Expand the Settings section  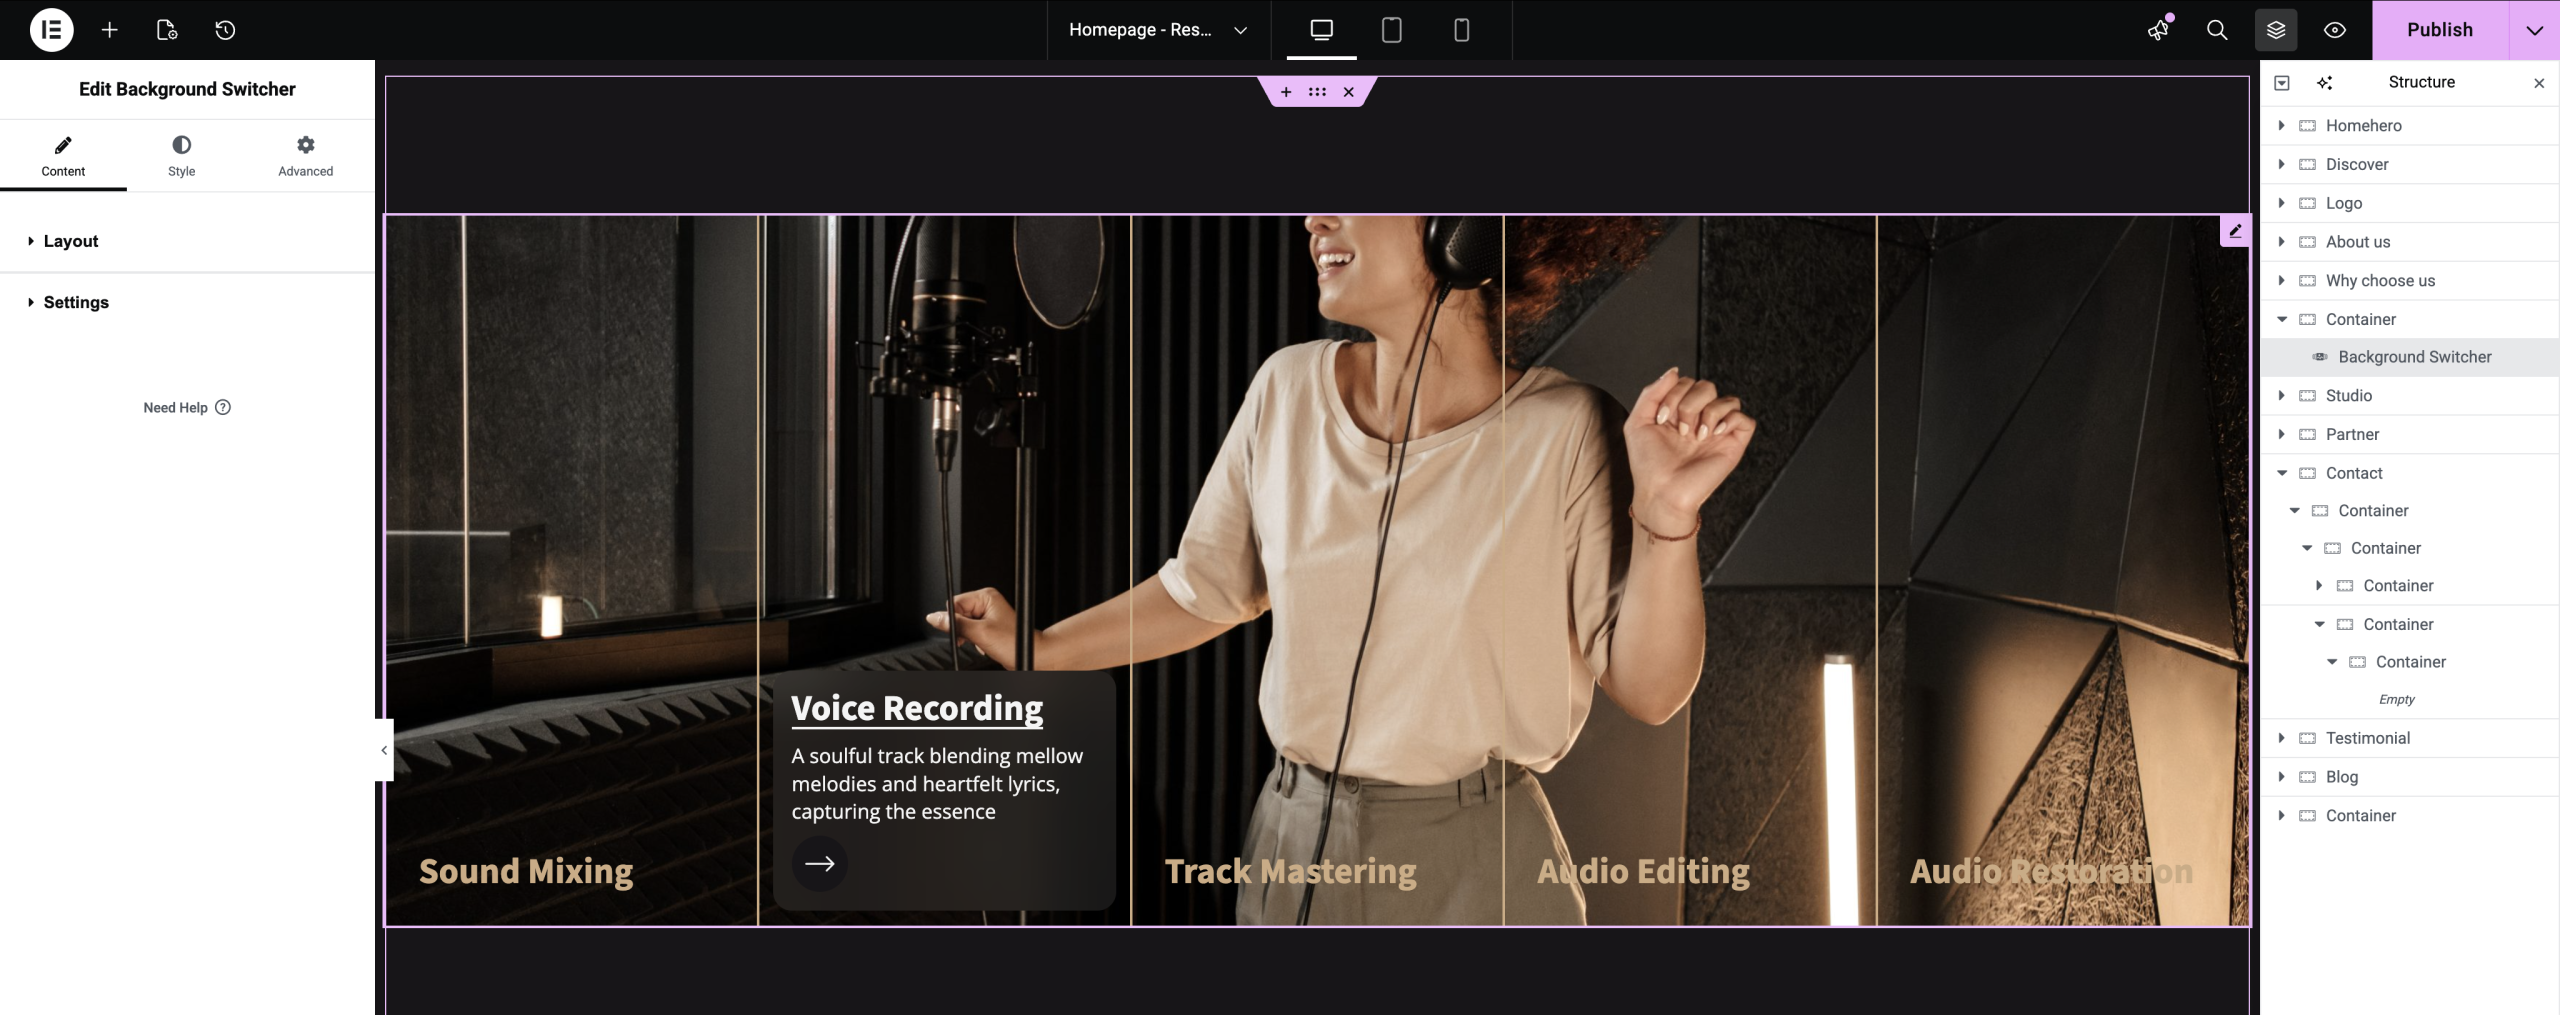[x=76, y=302]
